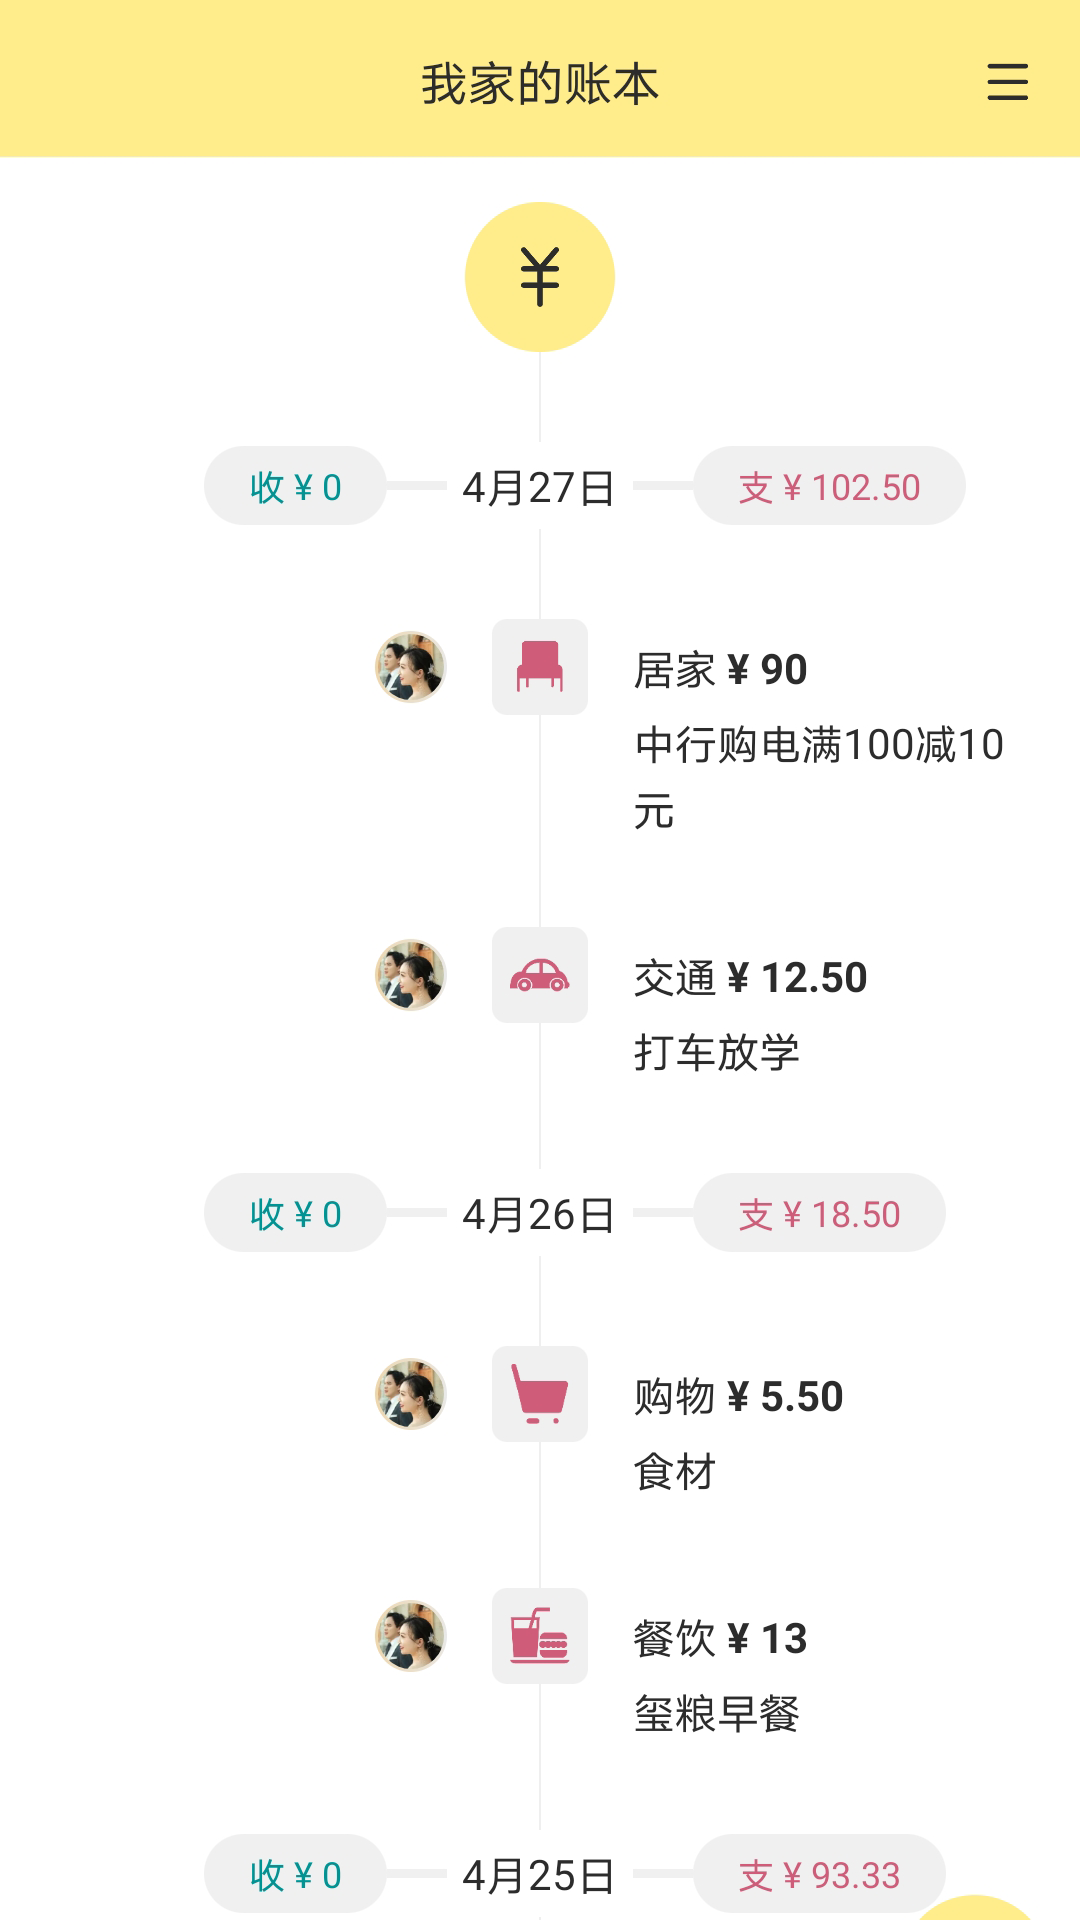Screen dimensions: 1080x1920
Task: Select the 4月27日 date marker
Action: pos(539,488)
